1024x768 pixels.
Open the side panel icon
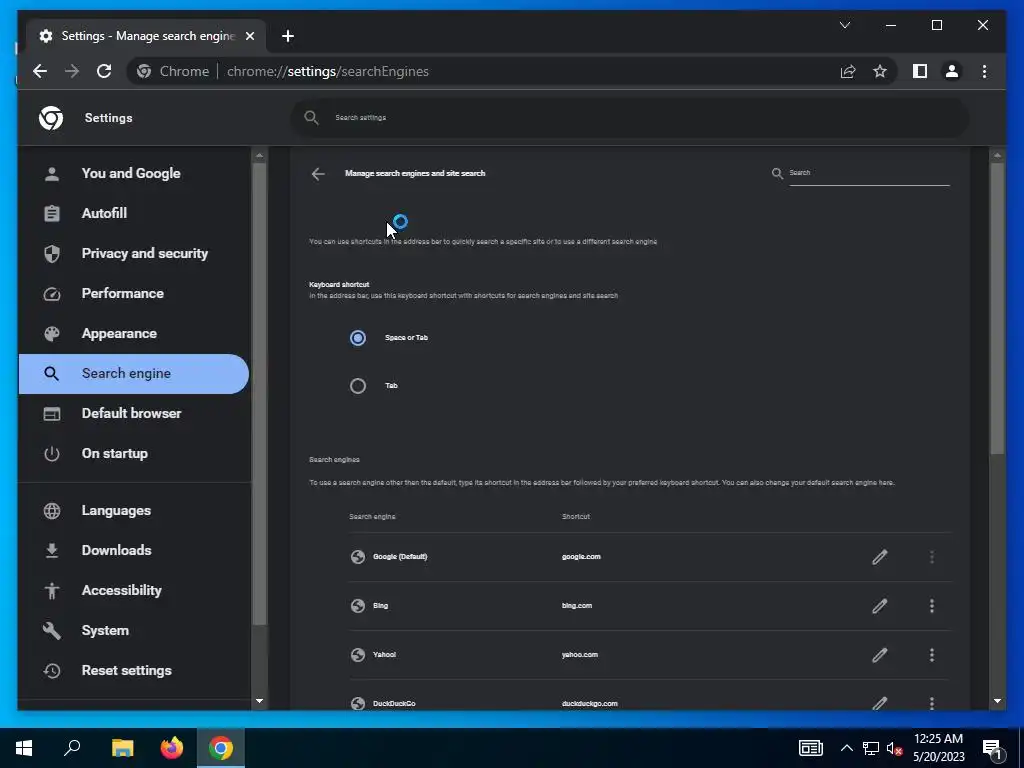tap(920, 71)
